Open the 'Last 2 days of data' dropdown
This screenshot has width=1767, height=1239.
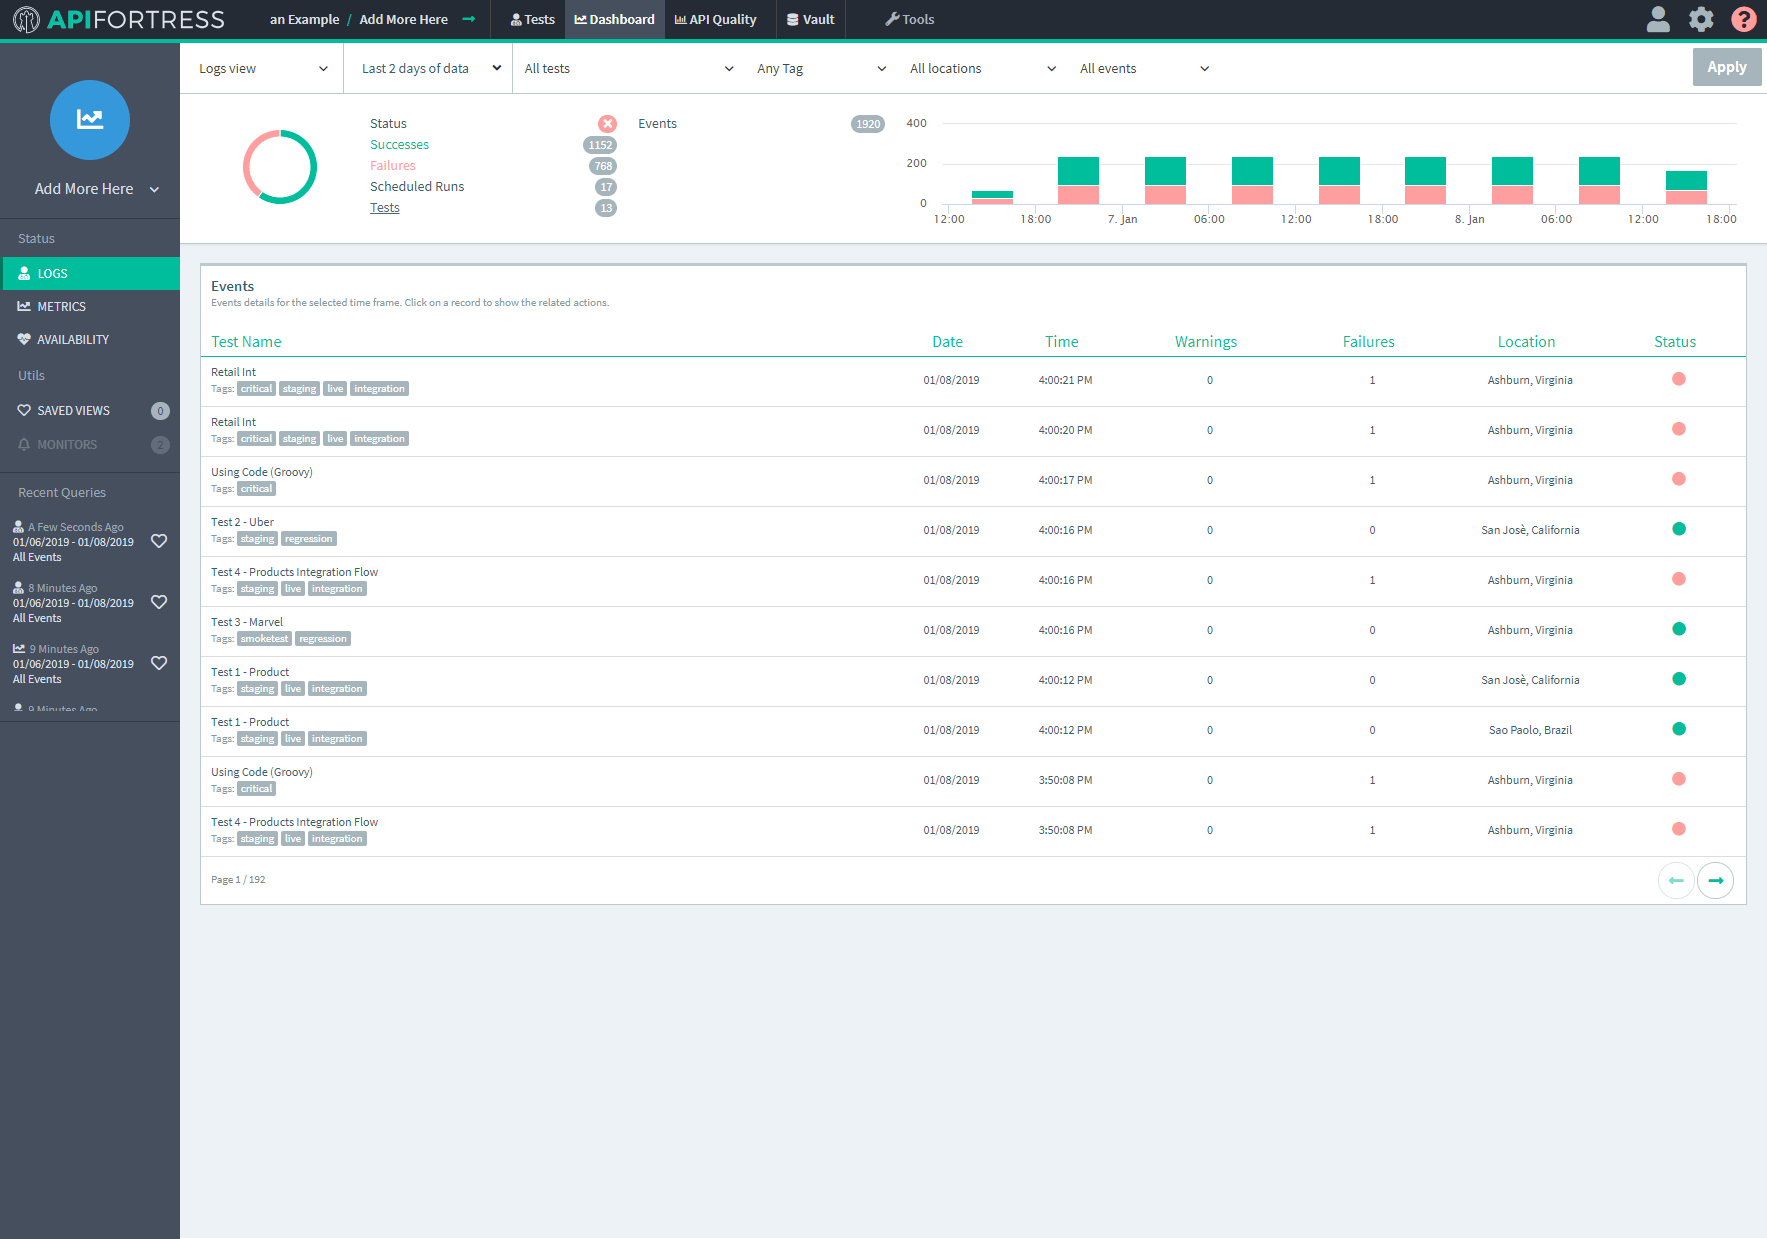click(427, 68)
